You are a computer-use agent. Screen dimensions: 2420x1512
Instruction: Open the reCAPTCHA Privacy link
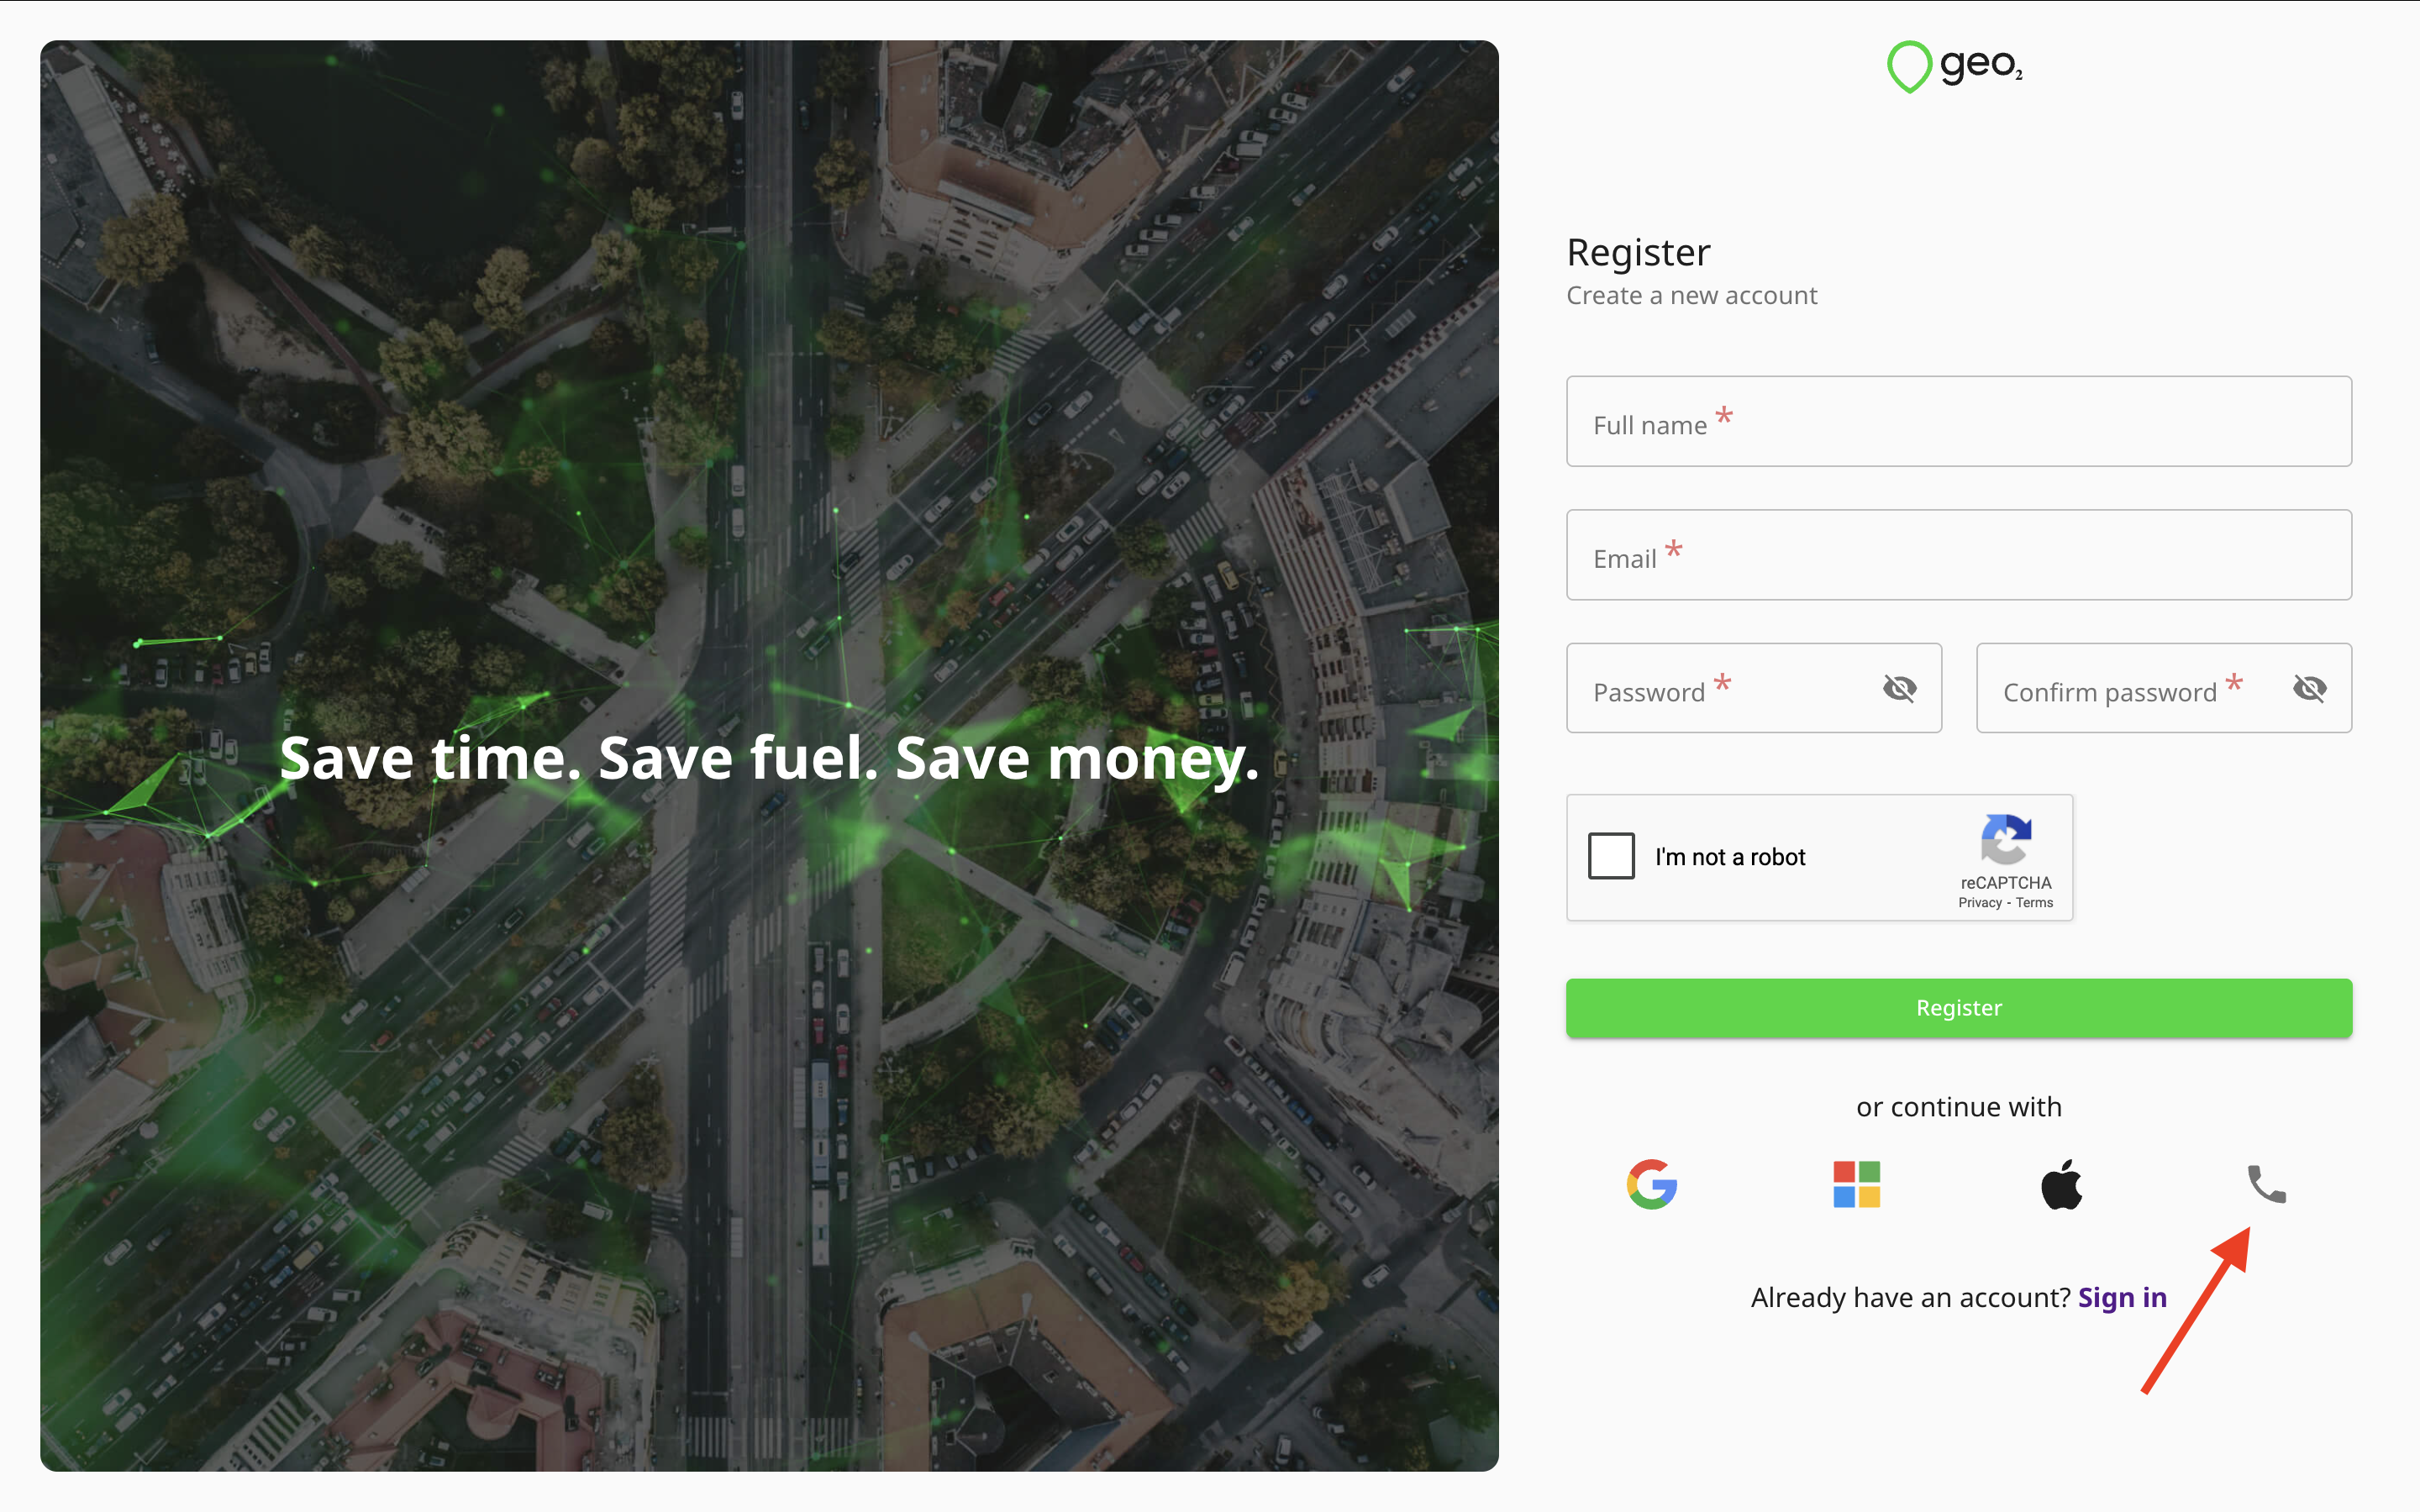pos(1980,903)
